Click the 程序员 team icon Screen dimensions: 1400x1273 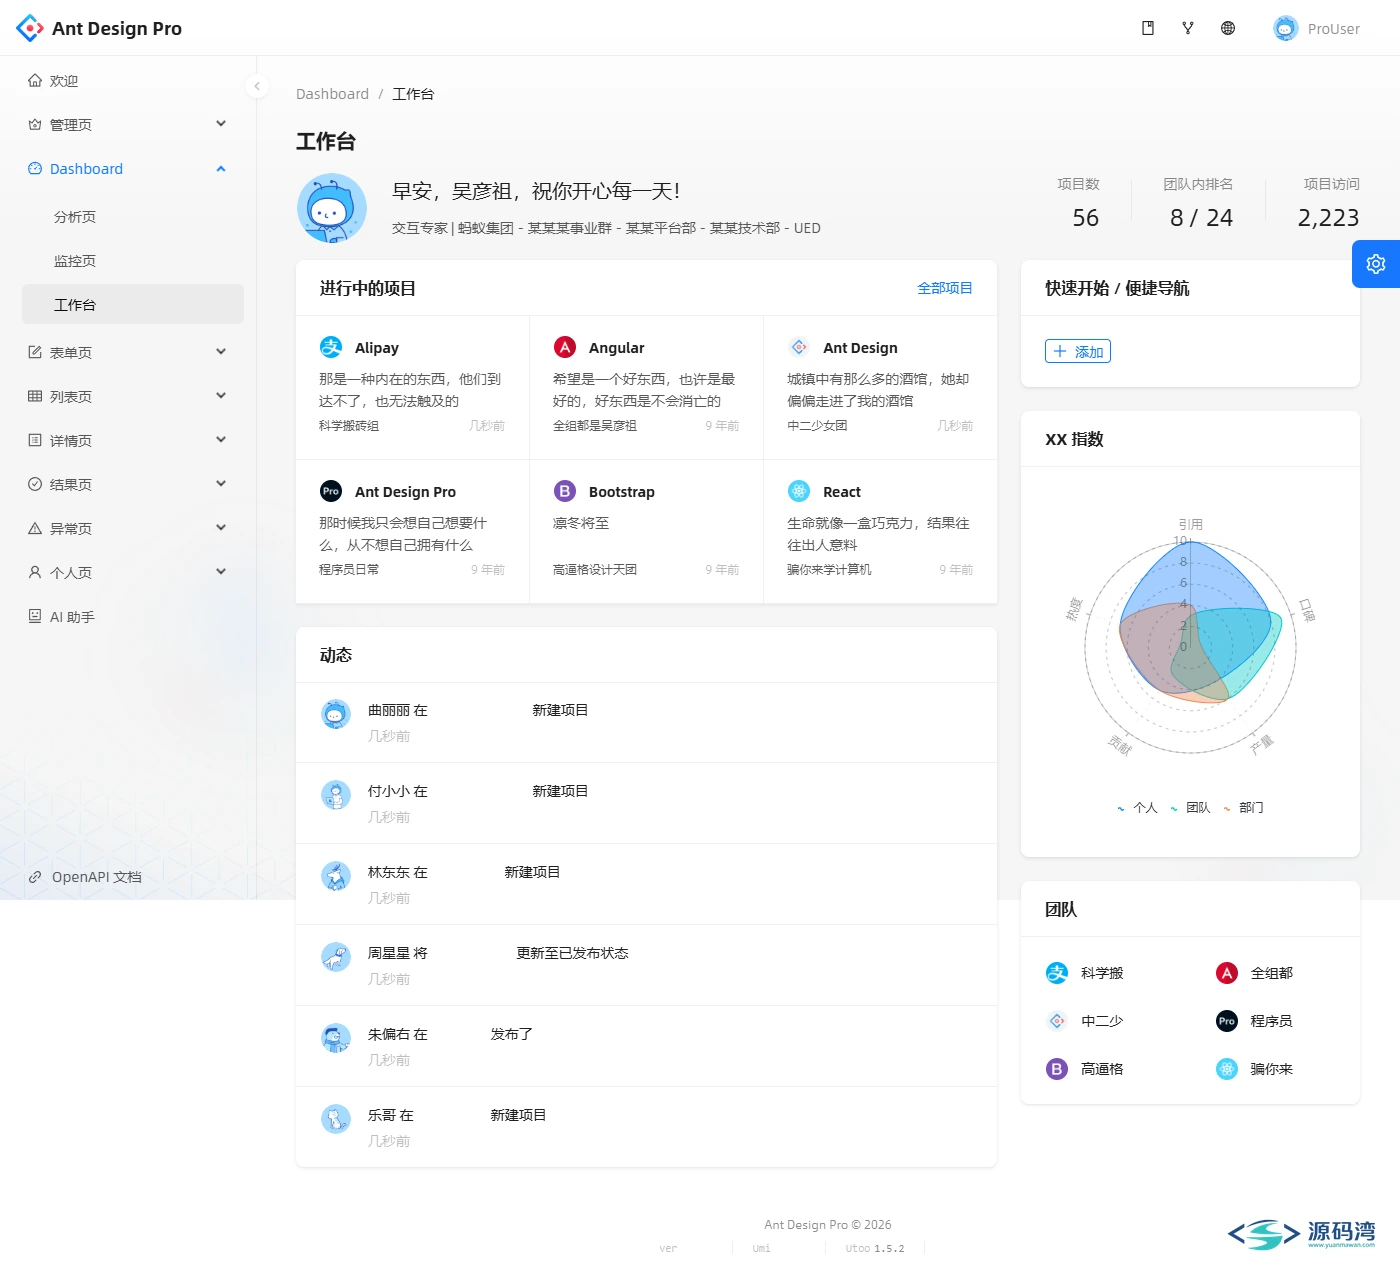pos(1227,1021)
